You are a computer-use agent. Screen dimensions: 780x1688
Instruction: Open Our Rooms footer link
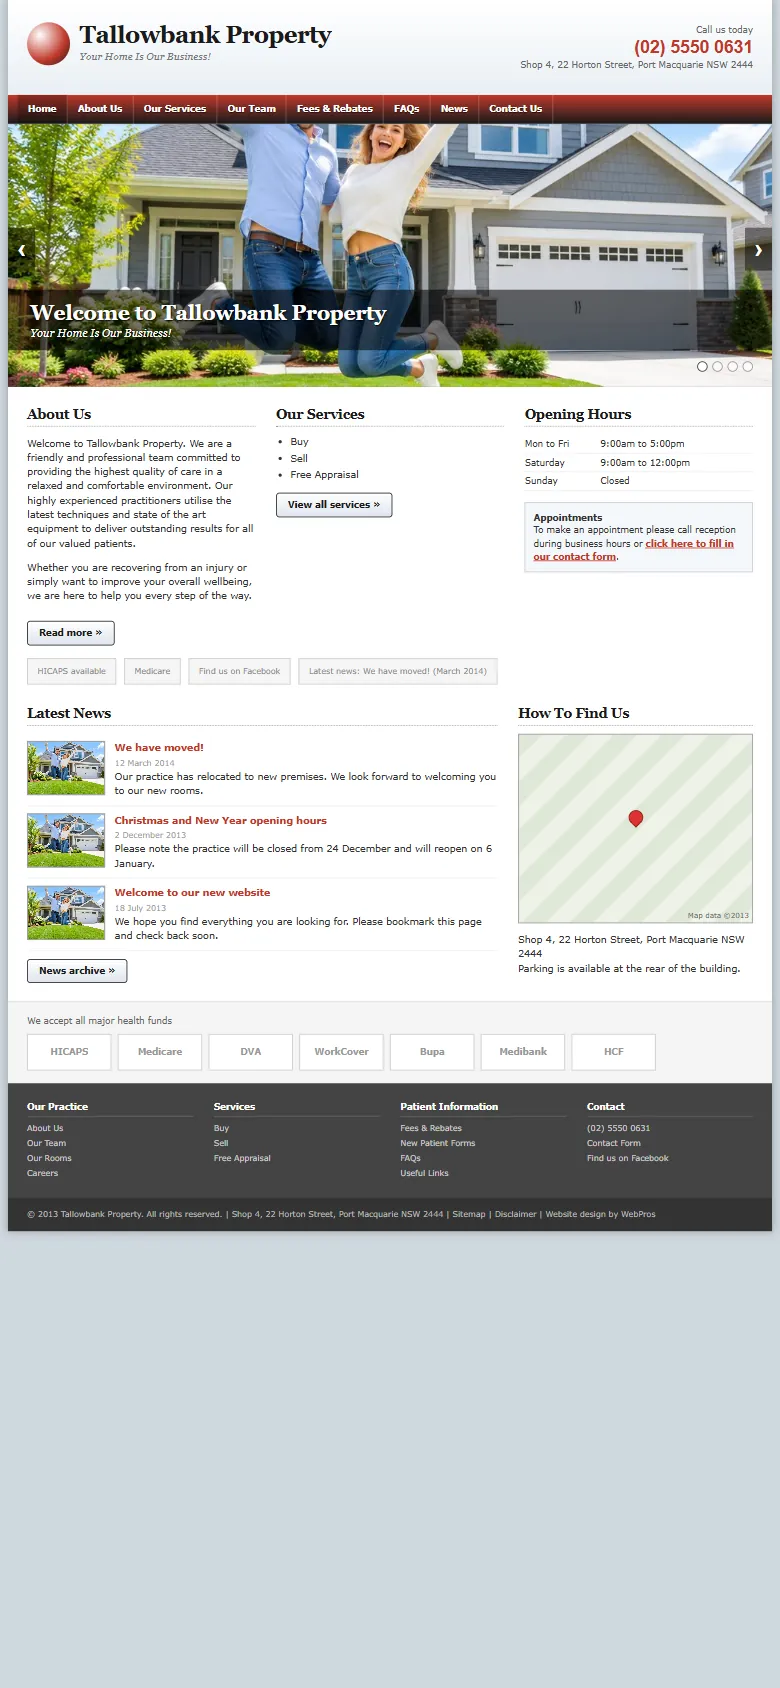pos(49,1158)
